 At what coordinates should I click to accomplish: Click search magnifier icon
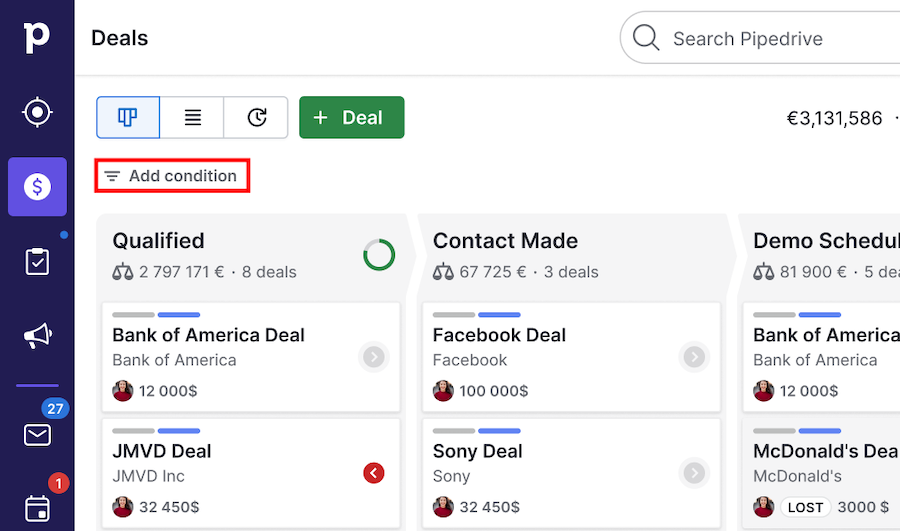(646, 38)
